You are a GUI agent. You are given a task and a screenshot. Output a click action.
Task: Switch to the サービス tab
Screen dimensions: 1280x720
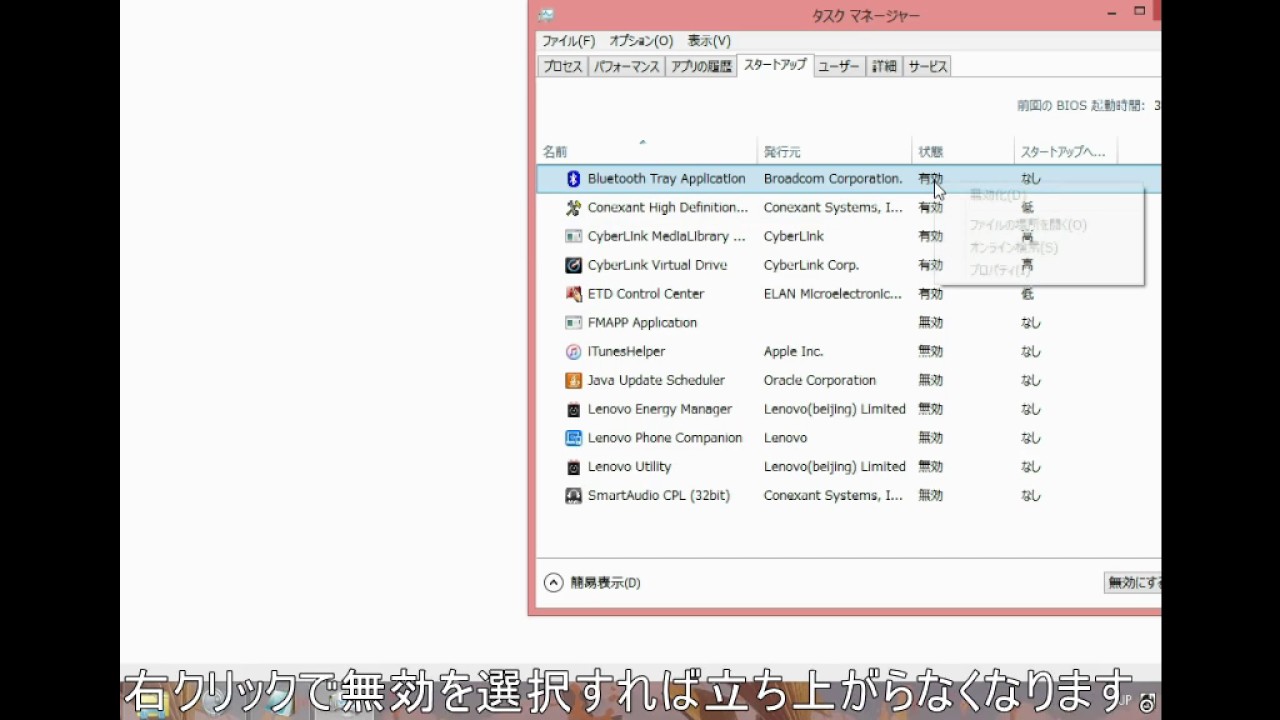tap(927, 67)
